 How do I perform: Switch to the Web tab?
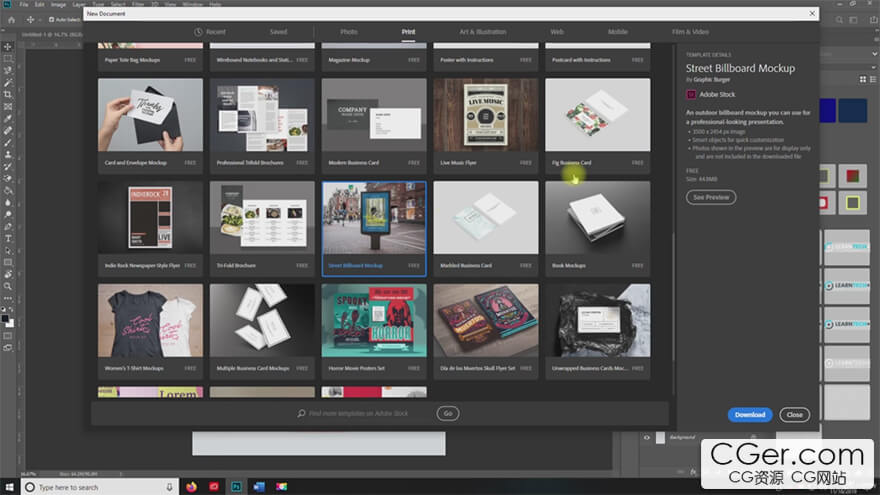pyautogui.click(x=557, y=32)
